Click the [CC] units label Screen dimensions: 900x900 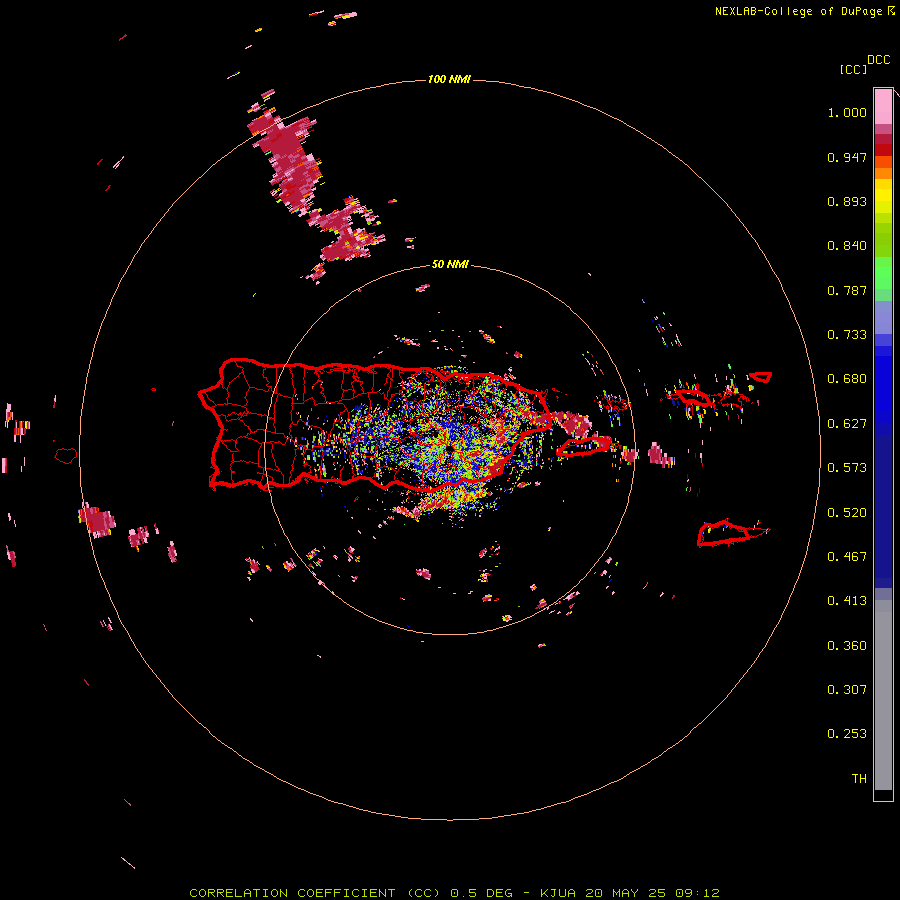tap(853, 69)
